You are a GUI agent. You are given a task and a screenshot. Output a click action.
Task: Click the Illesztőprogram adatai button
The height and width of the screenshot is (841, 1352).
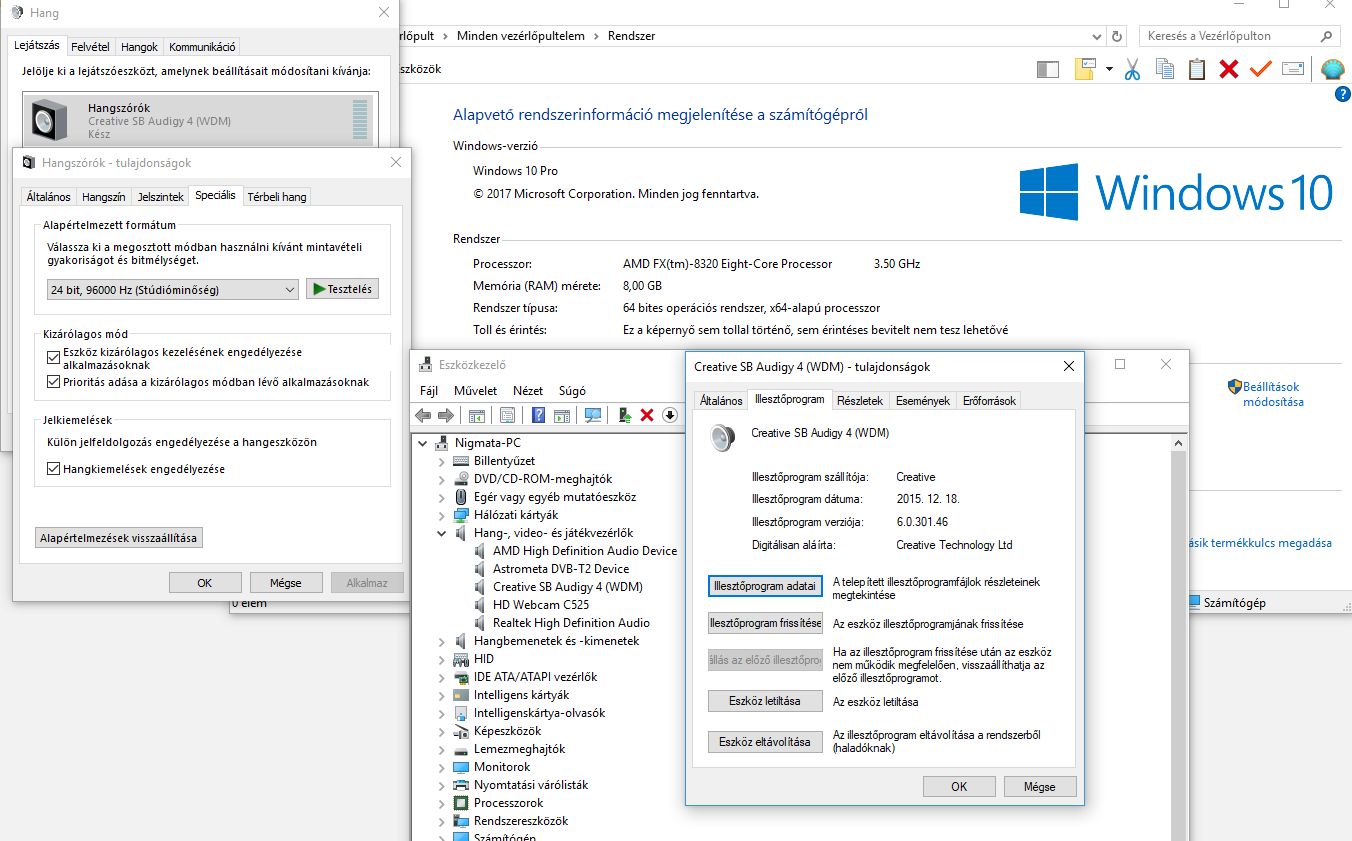765,586
